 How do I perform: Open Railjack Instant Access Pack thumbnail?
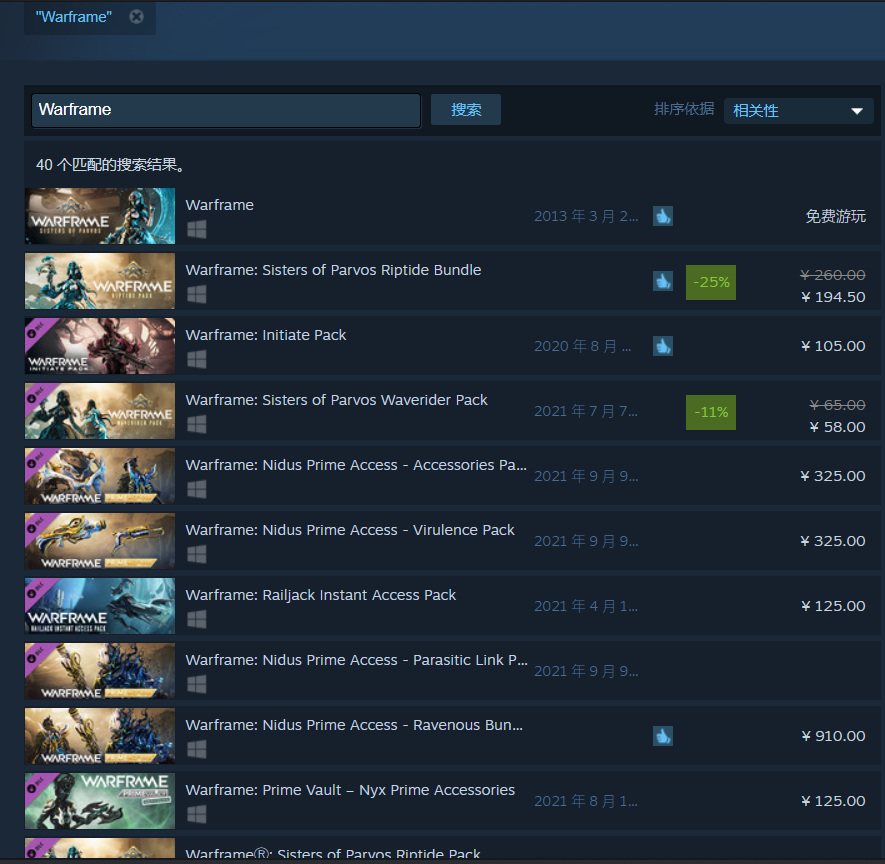[x=100, y=606]
